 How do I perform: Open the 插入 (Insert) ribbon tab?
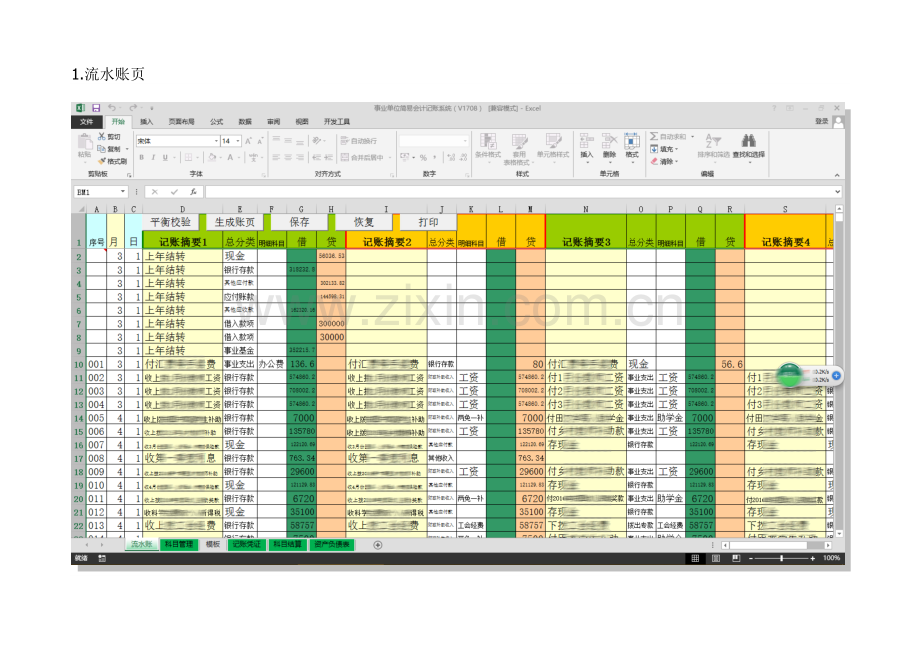(147, 122)
